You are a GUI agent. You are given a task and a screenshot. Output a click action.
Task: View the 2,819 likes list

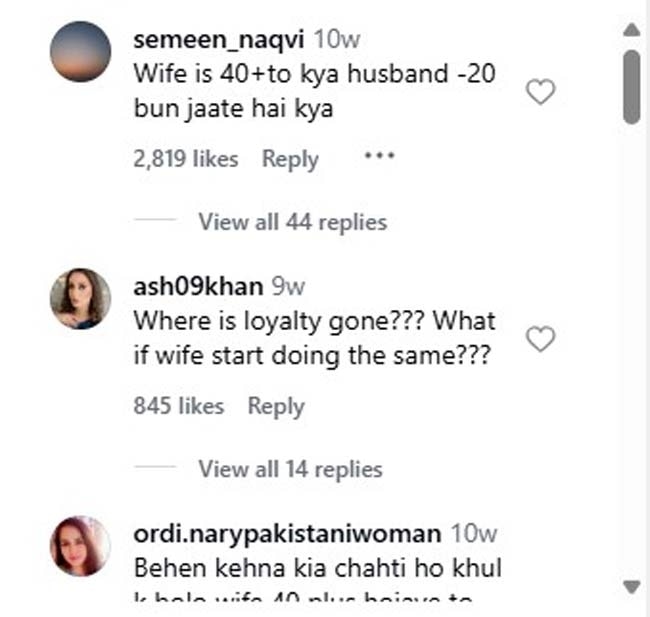coord(186,159)
